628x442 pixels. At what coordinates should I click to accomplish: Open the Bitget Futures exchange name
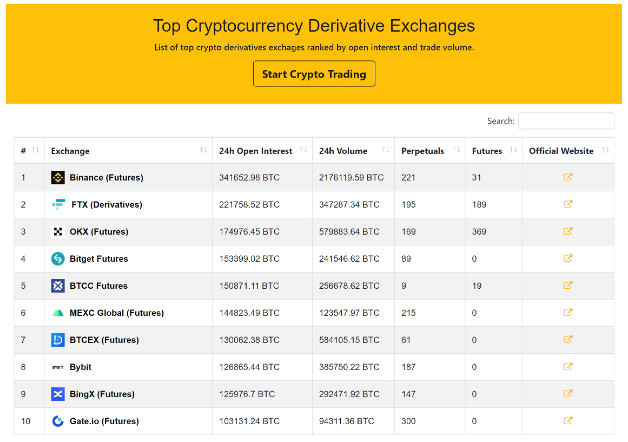coord(99,259)
